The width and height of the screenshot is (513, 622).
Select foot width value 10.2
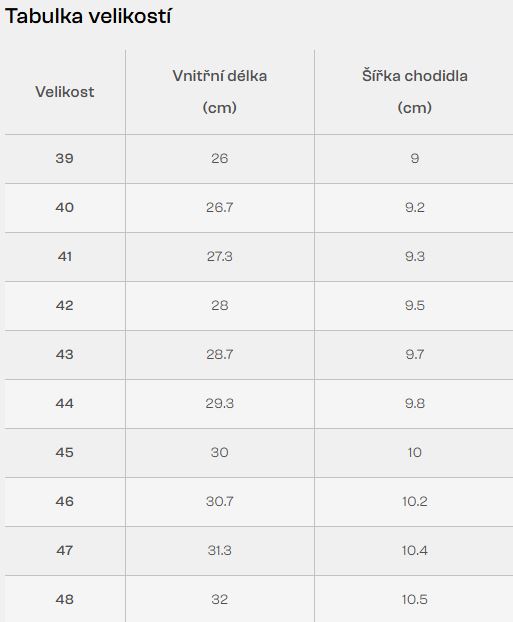coord(415,501)
